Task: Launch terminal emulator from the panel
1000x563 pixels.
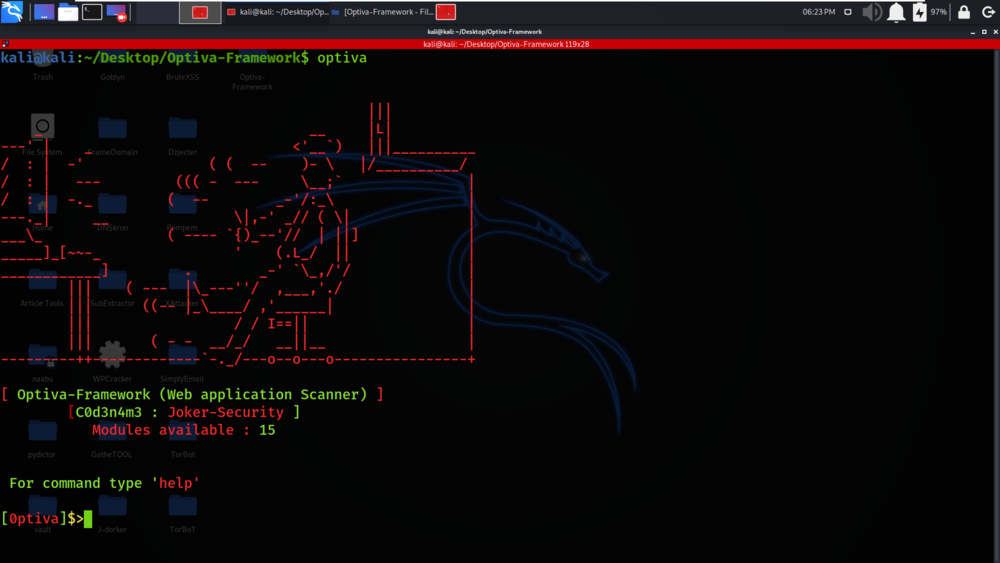Action: click(92, 12)
